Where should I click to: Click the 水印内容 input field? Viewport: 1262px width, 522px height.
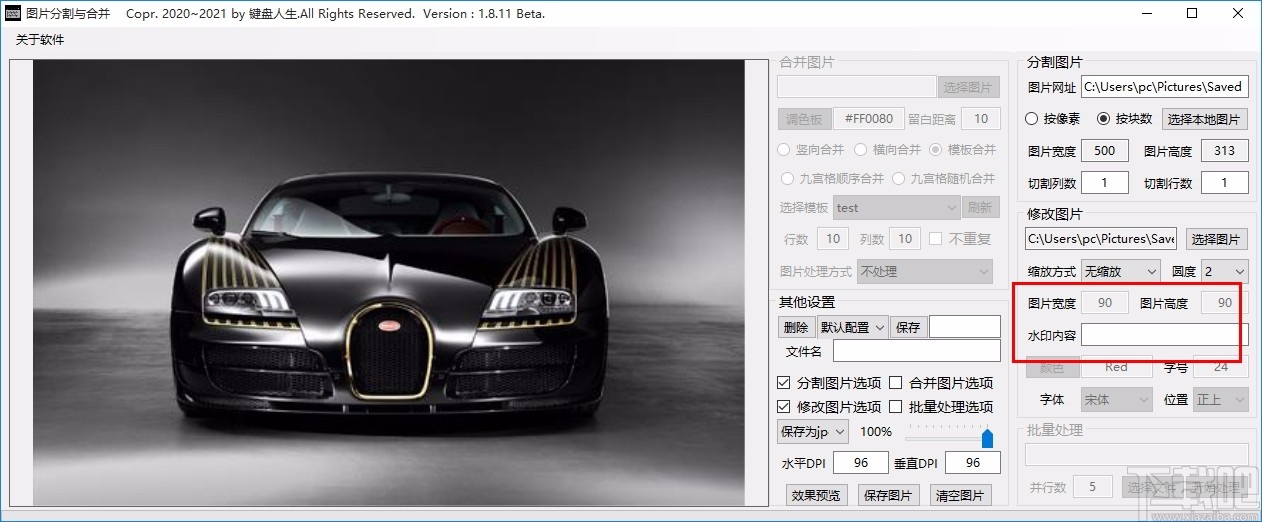click(1165, 335)
